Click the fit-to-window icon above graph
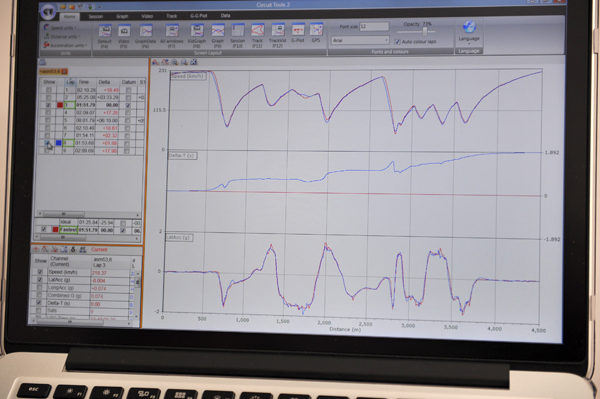 194,62
